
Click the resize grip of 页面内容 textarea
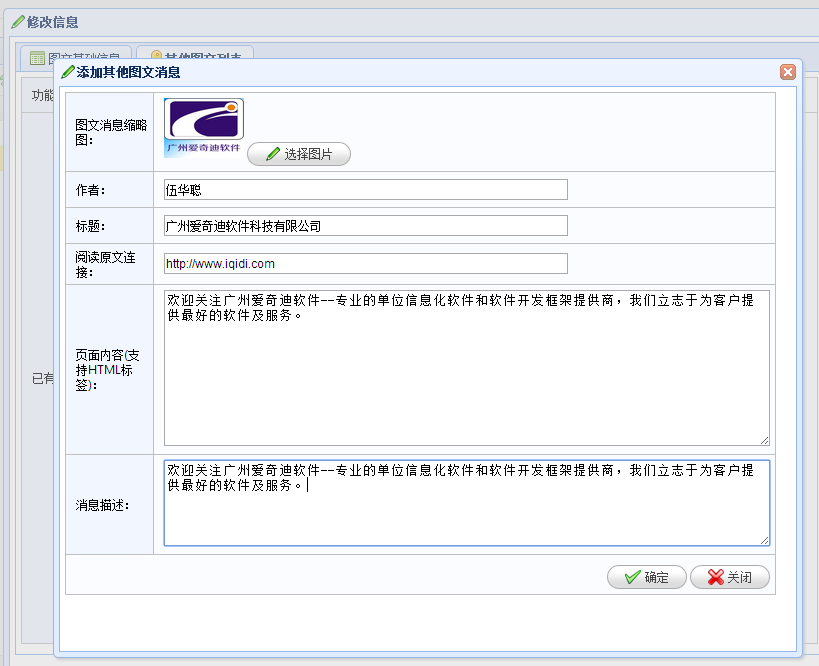pyautogui.click(x=765, y=441)
